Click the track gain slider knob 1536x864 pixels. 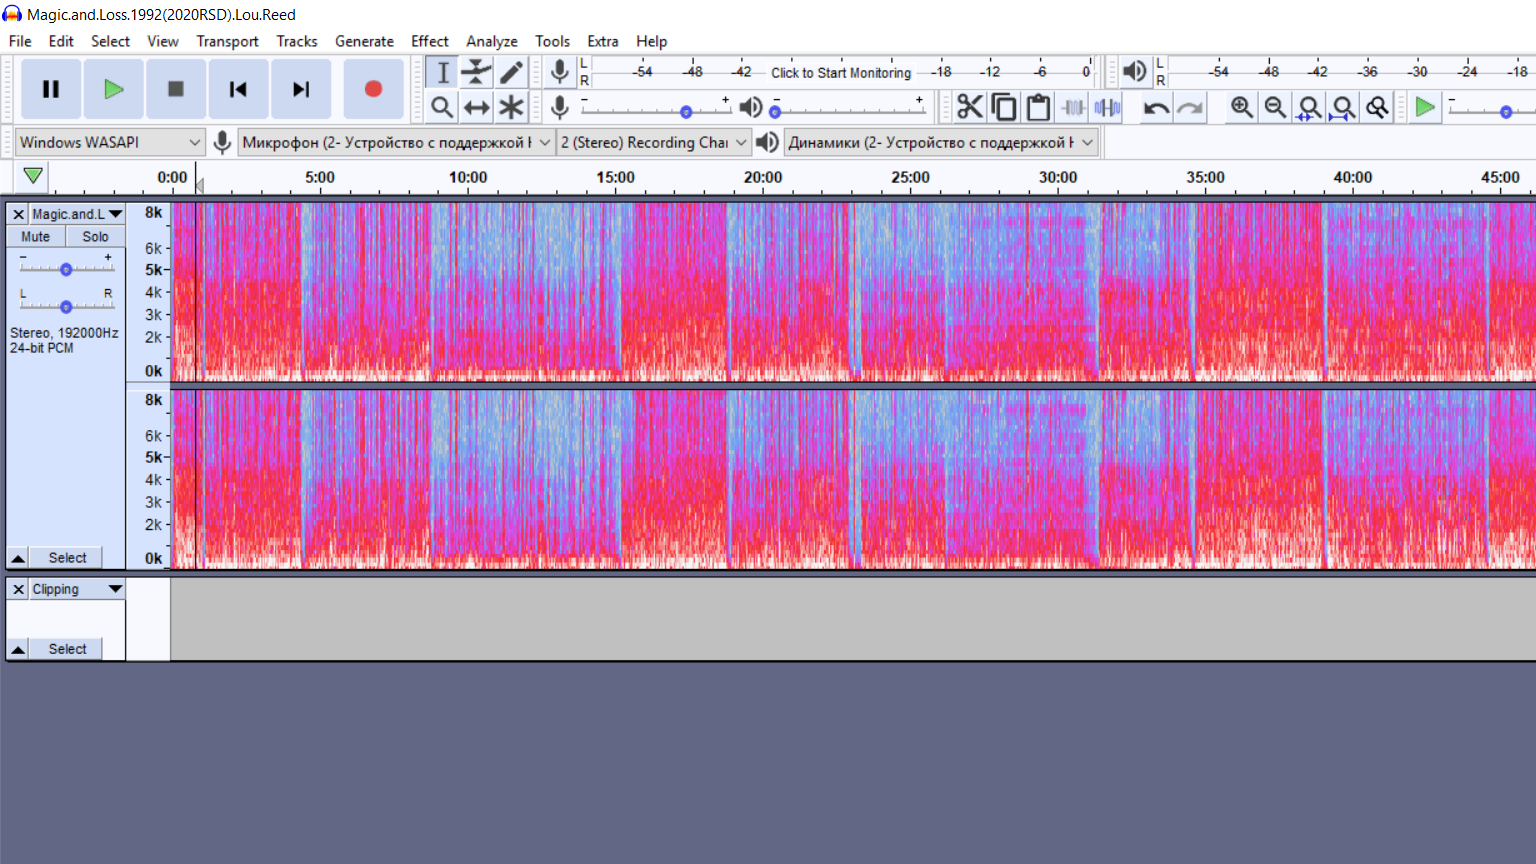66,269
